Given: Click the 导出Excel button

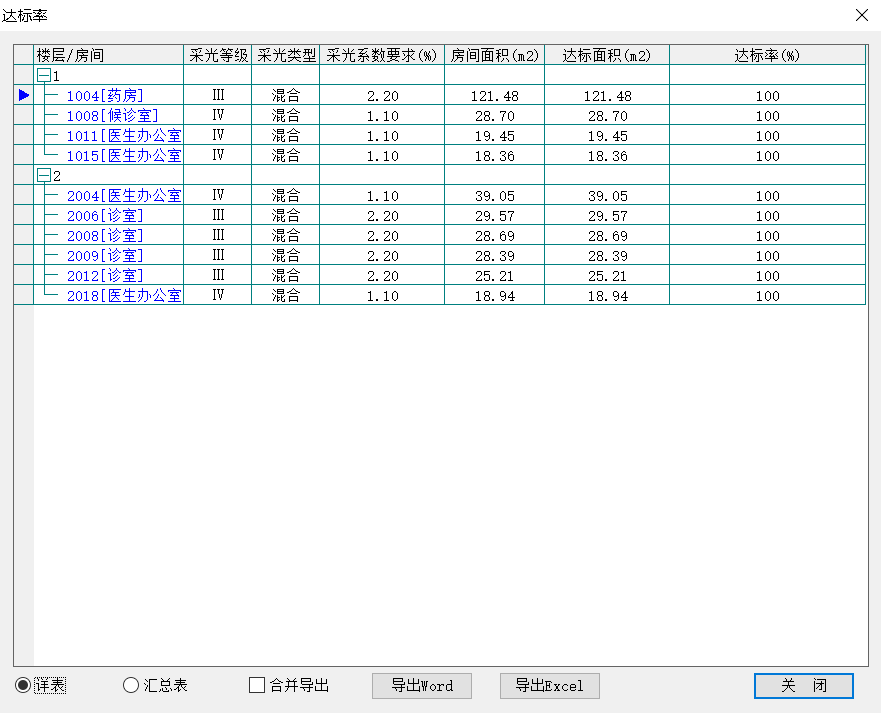Looking at the screenshot, I should coord(549,686).
